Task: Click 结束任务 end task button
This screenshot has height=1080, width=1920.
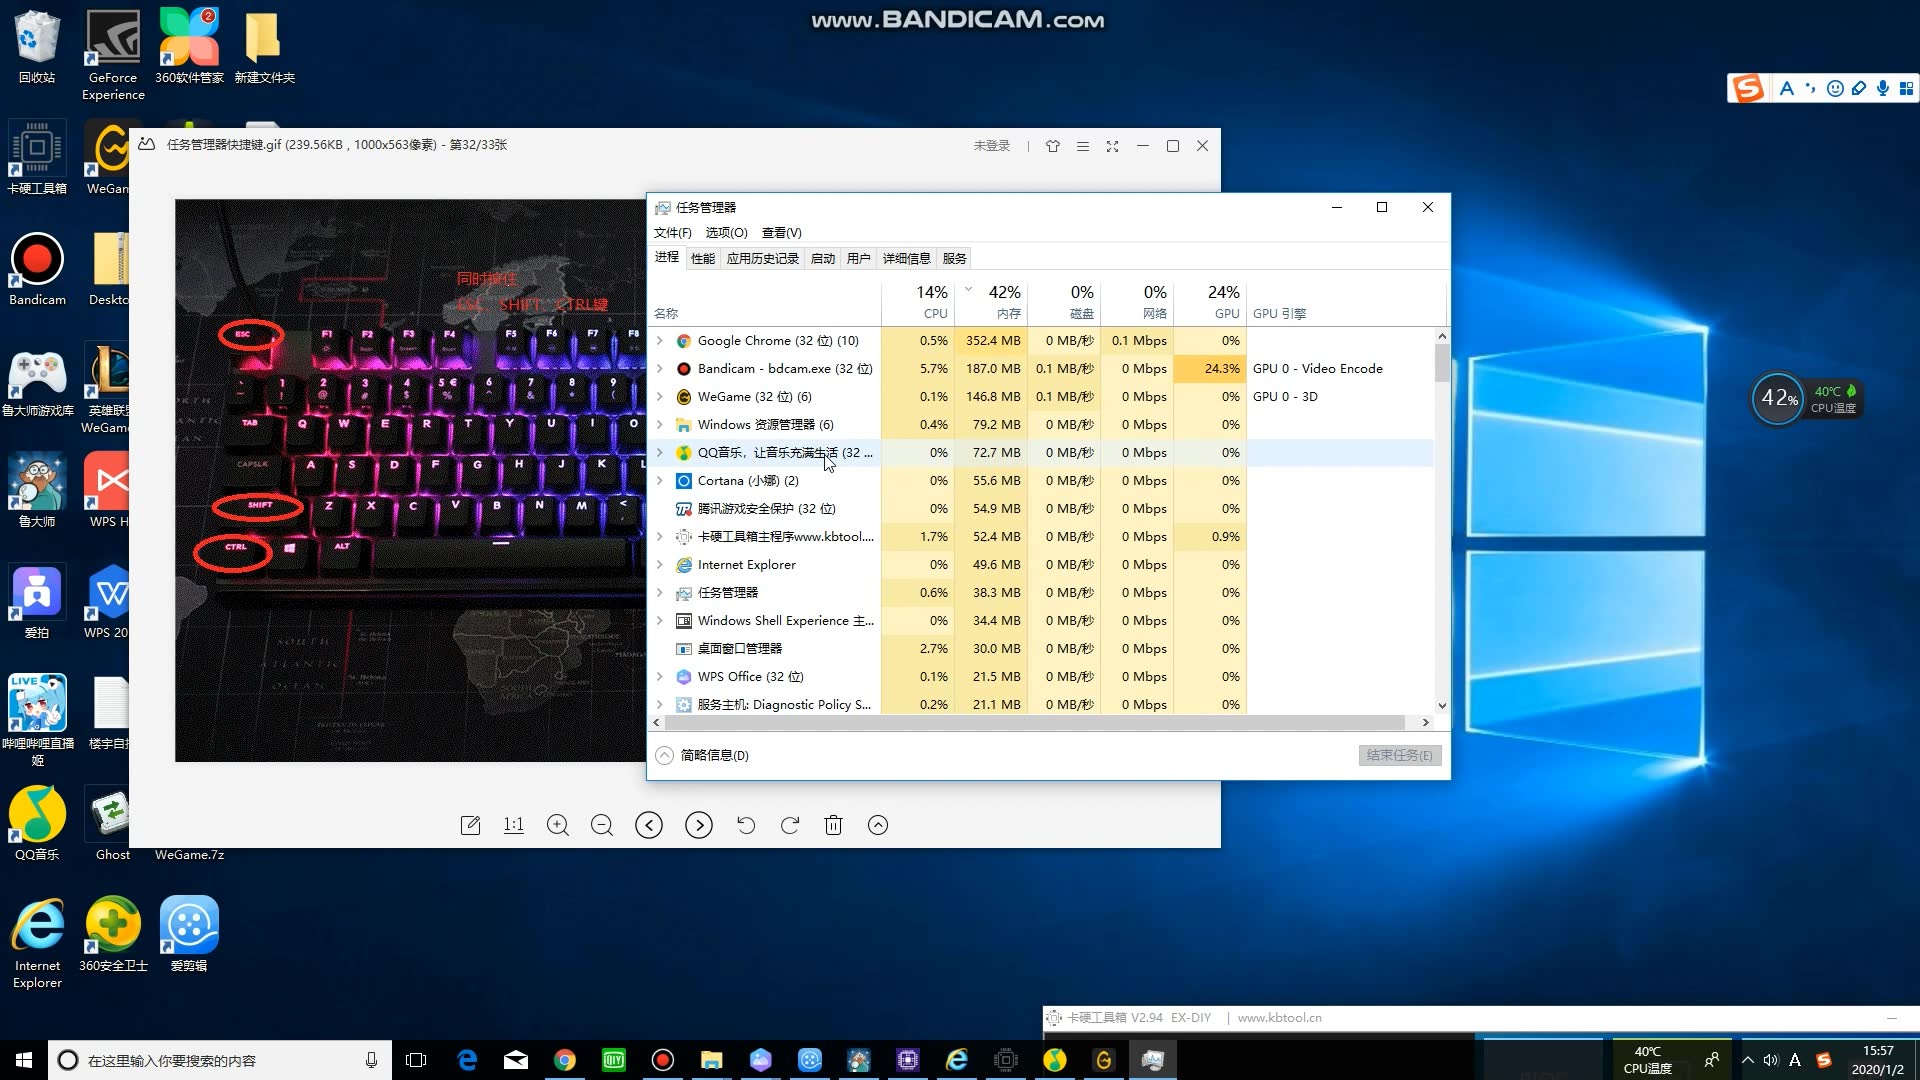Action: [1399, 755]
